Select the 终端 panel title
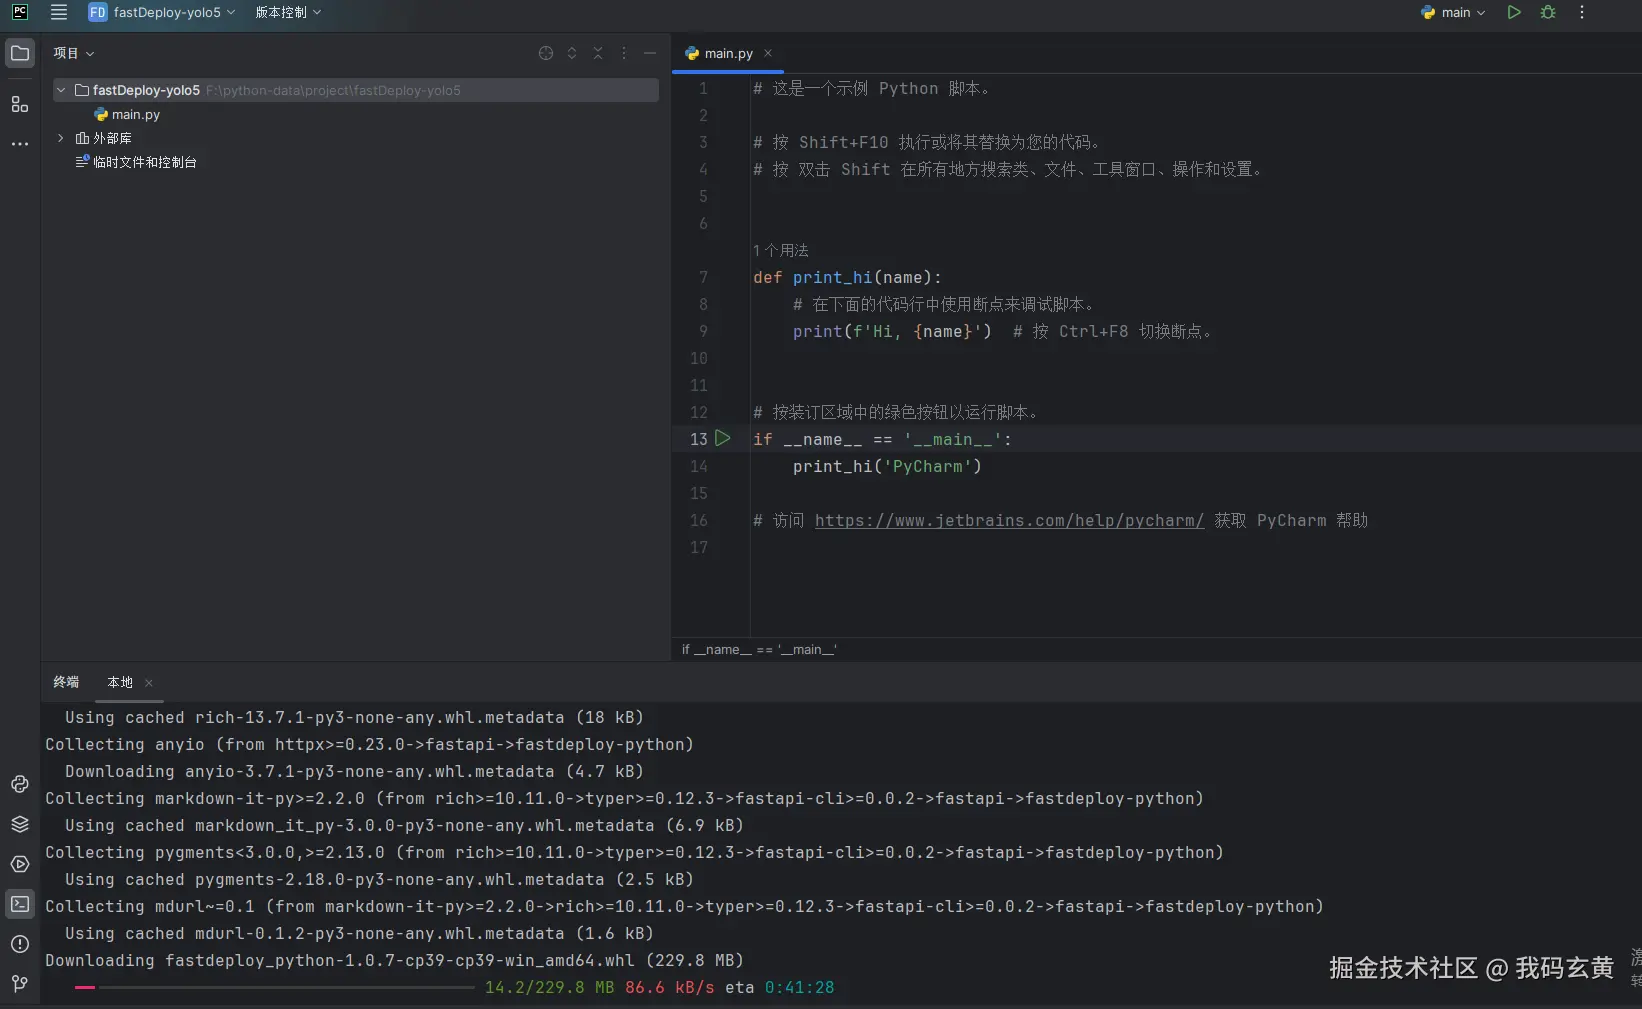 (66, 682)
